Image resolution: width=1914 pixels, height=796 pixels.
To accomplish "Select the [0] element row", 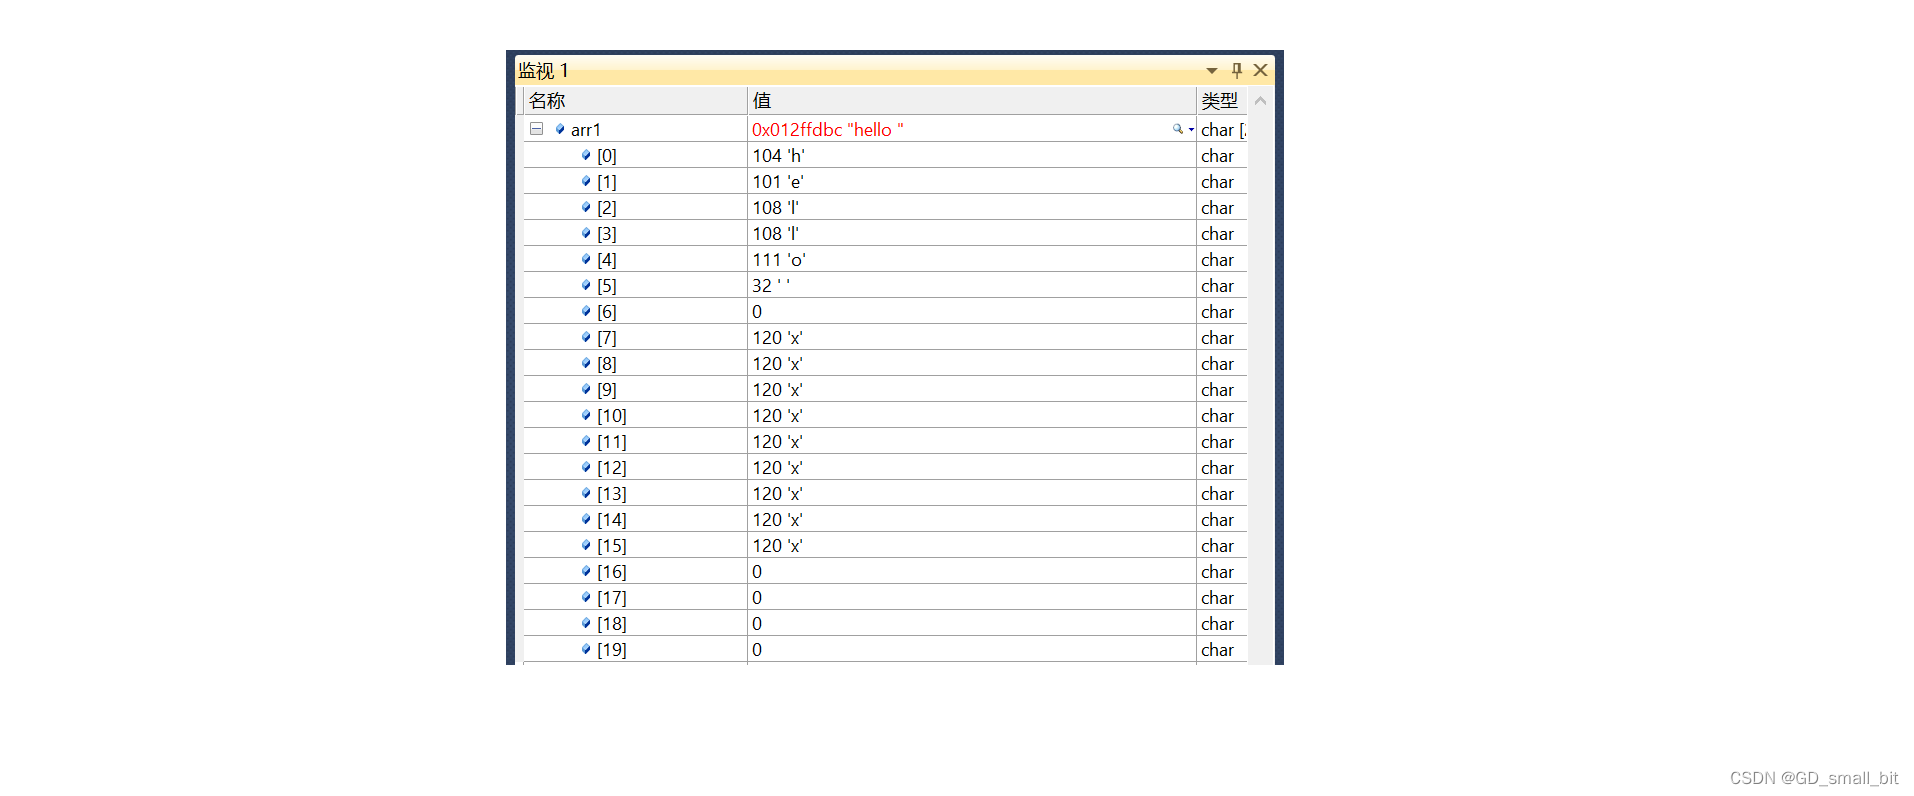I will point(885,156).
